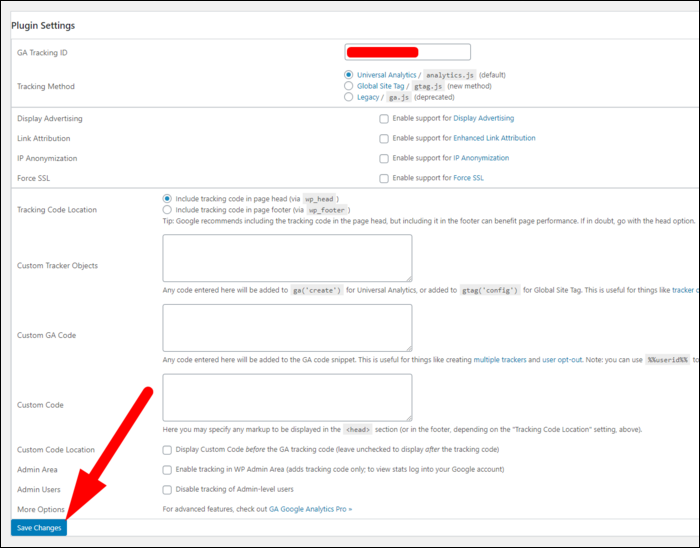Click the resize handle of Custom Code box
This screenshot has height=548, width=700.
click(409, 418)
